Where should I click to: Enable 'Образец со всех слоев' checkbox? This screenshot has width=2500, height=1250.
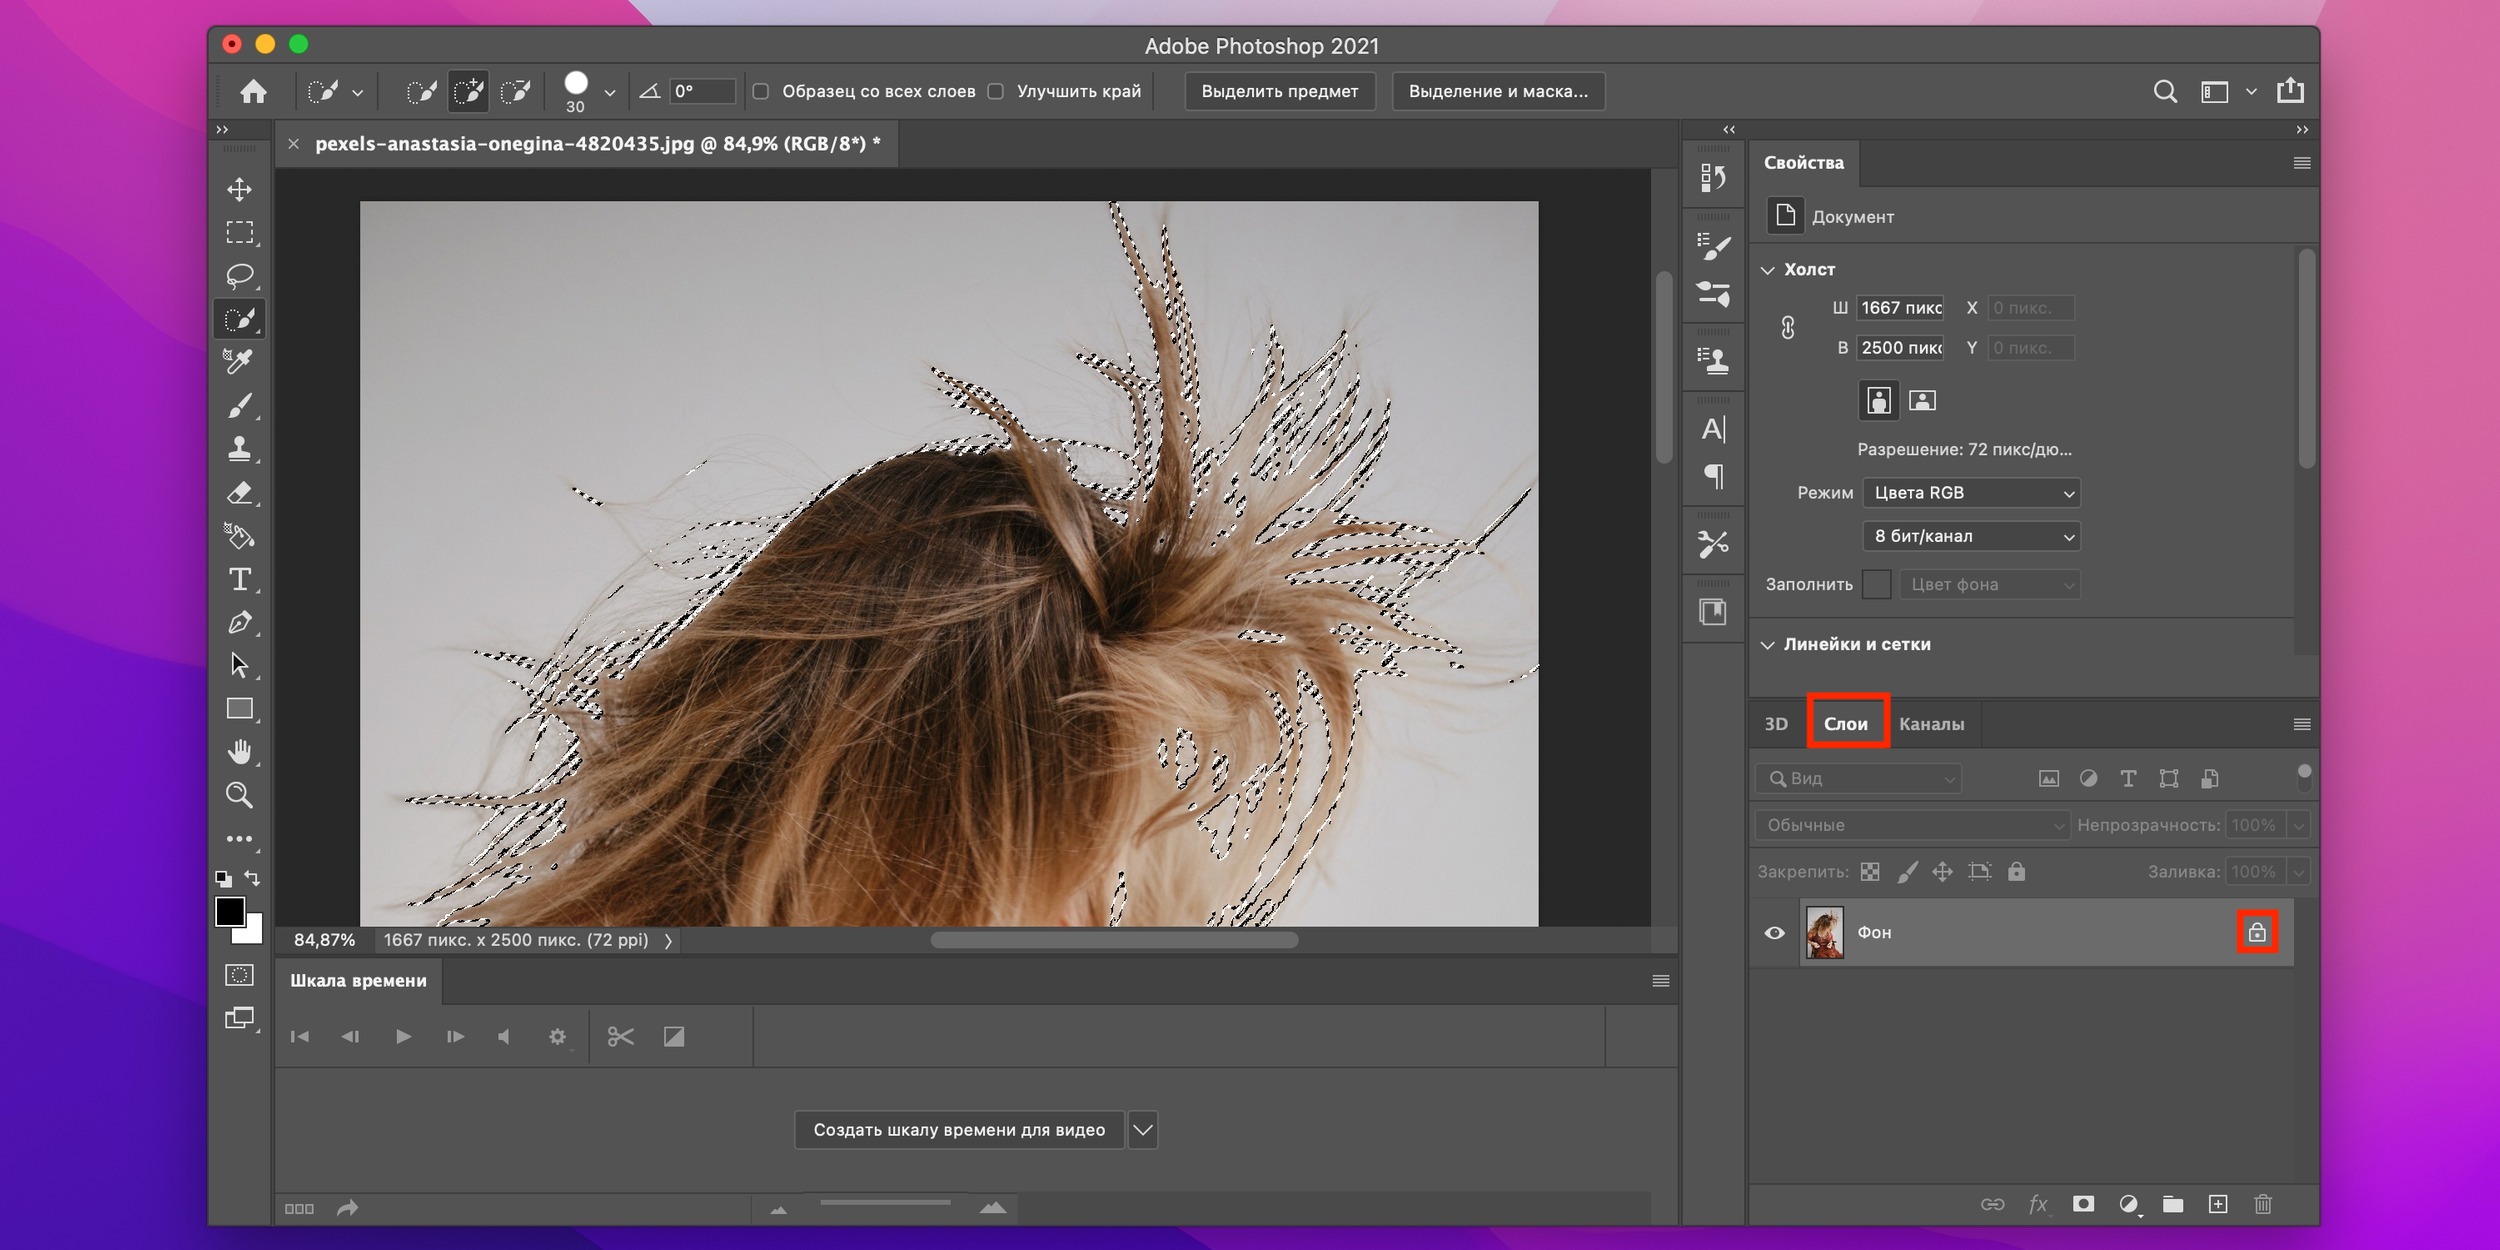(761, 92)
